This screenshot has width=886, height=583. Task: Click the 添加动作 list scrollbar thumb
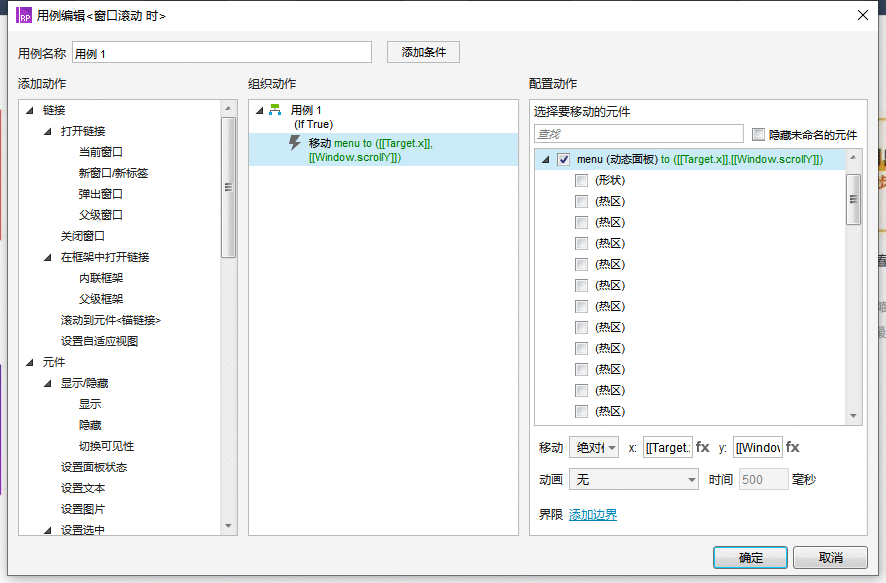[x=228, y=188]
